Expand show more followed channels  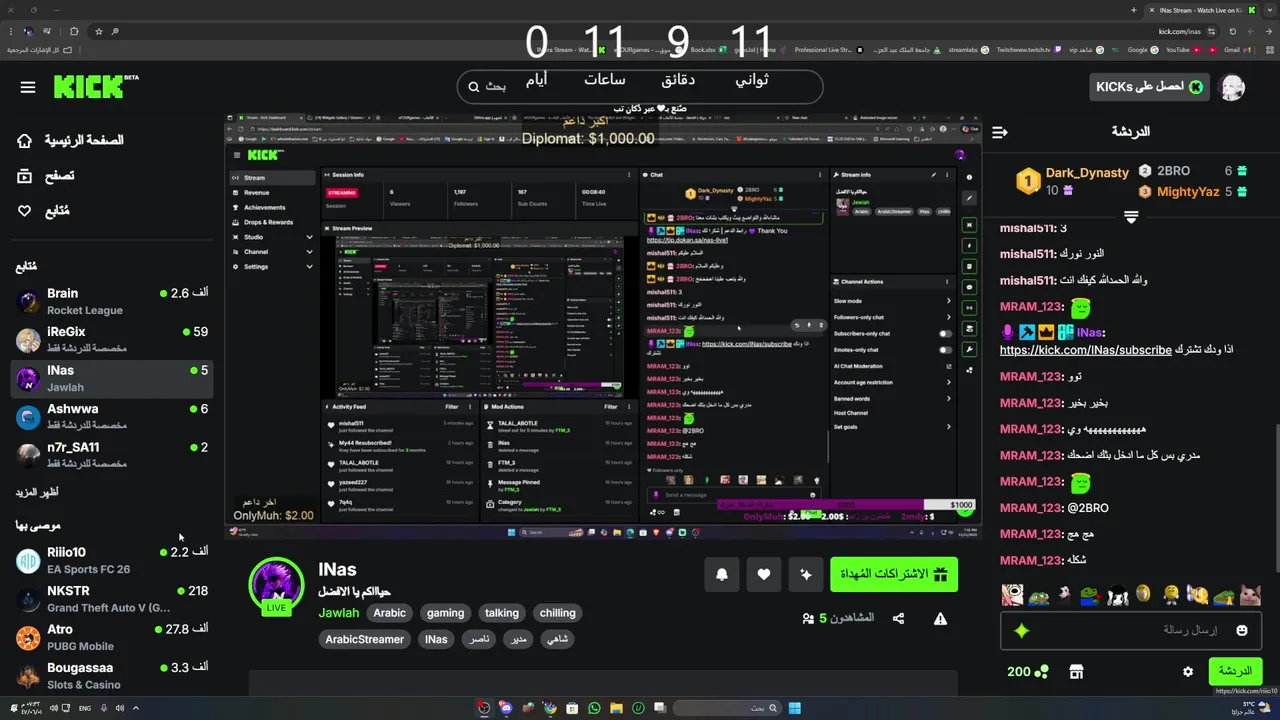point(37,493)
